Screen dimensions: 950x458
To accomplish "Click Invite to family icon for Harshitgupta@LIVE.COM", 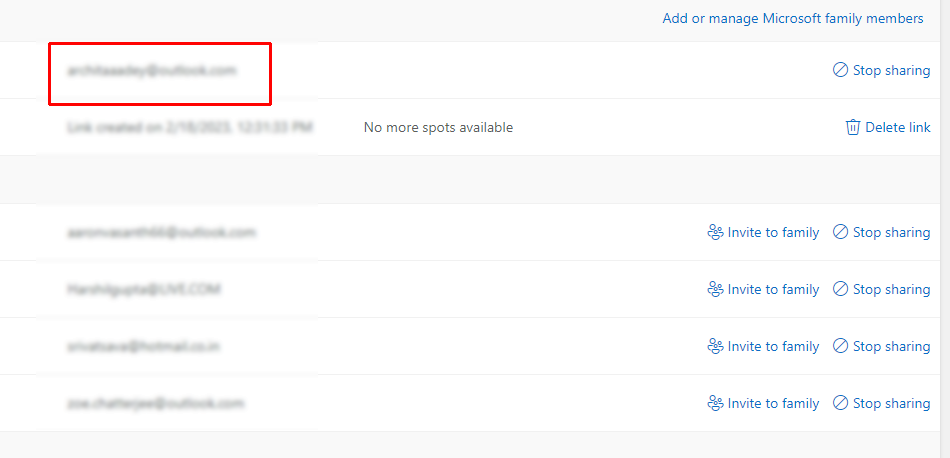I will (x=715, y=289).
